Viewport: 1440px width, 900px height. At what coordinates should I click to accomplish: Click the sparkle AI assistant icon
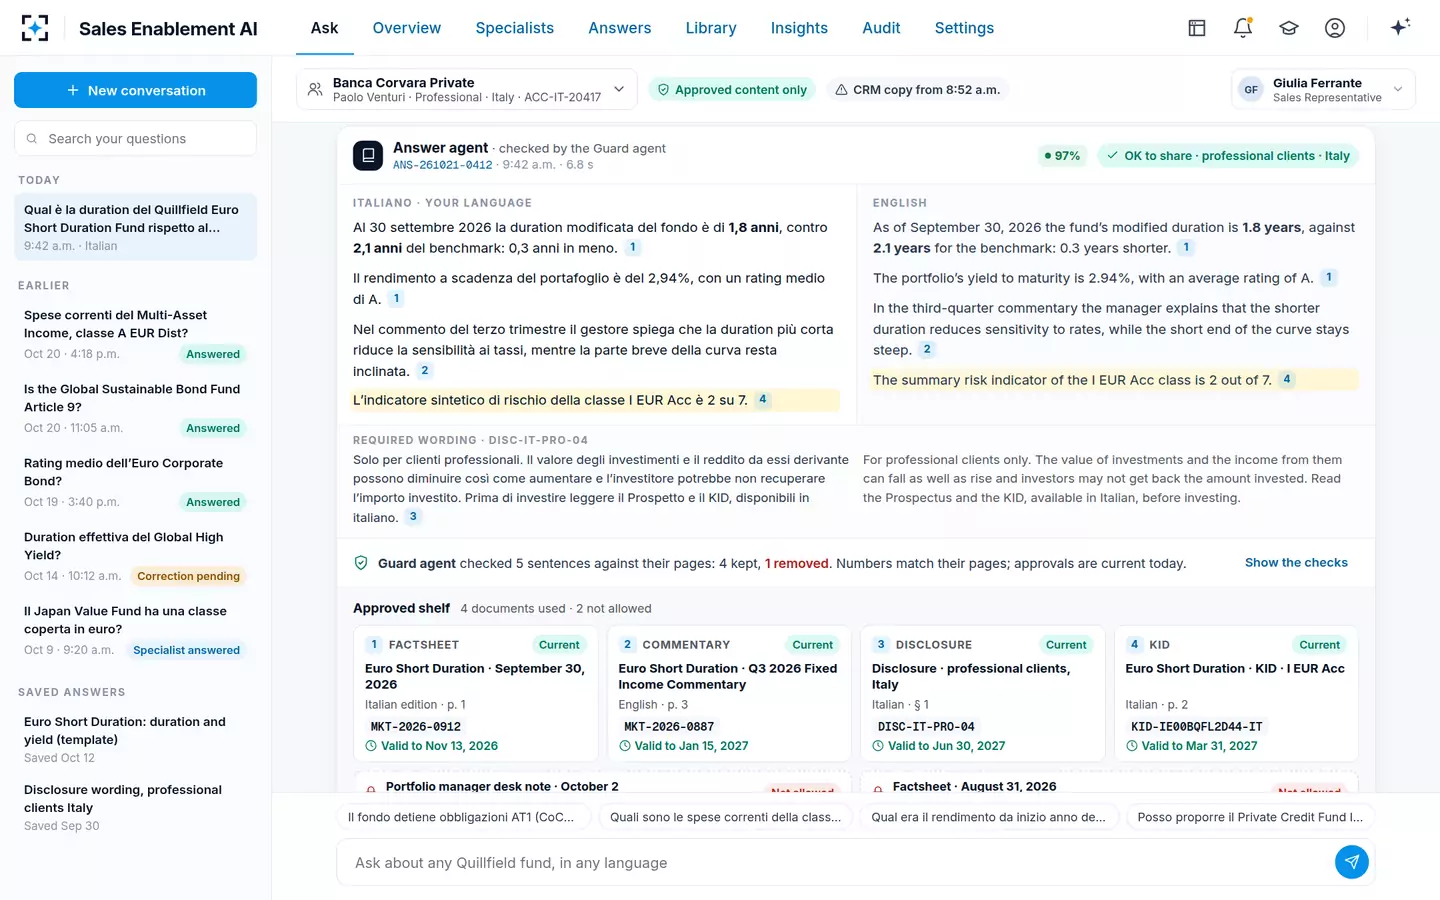1400,27
